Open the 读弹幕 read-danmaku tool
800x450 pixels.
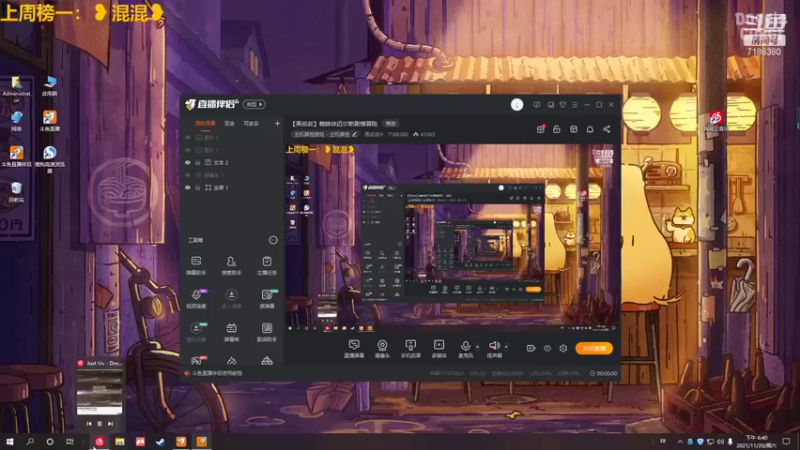[x=267, y=298]
